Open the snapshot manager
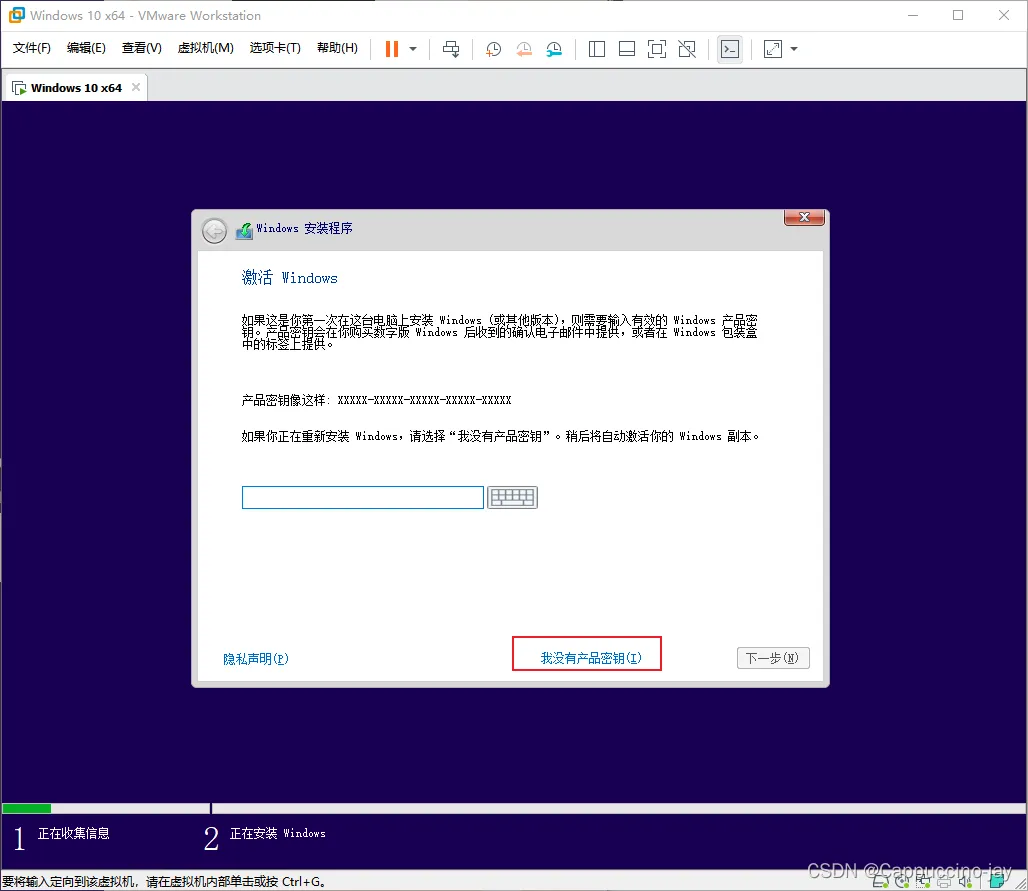Screen dimensions: 1028x891 pyautogui.click(x=554, y=49)
